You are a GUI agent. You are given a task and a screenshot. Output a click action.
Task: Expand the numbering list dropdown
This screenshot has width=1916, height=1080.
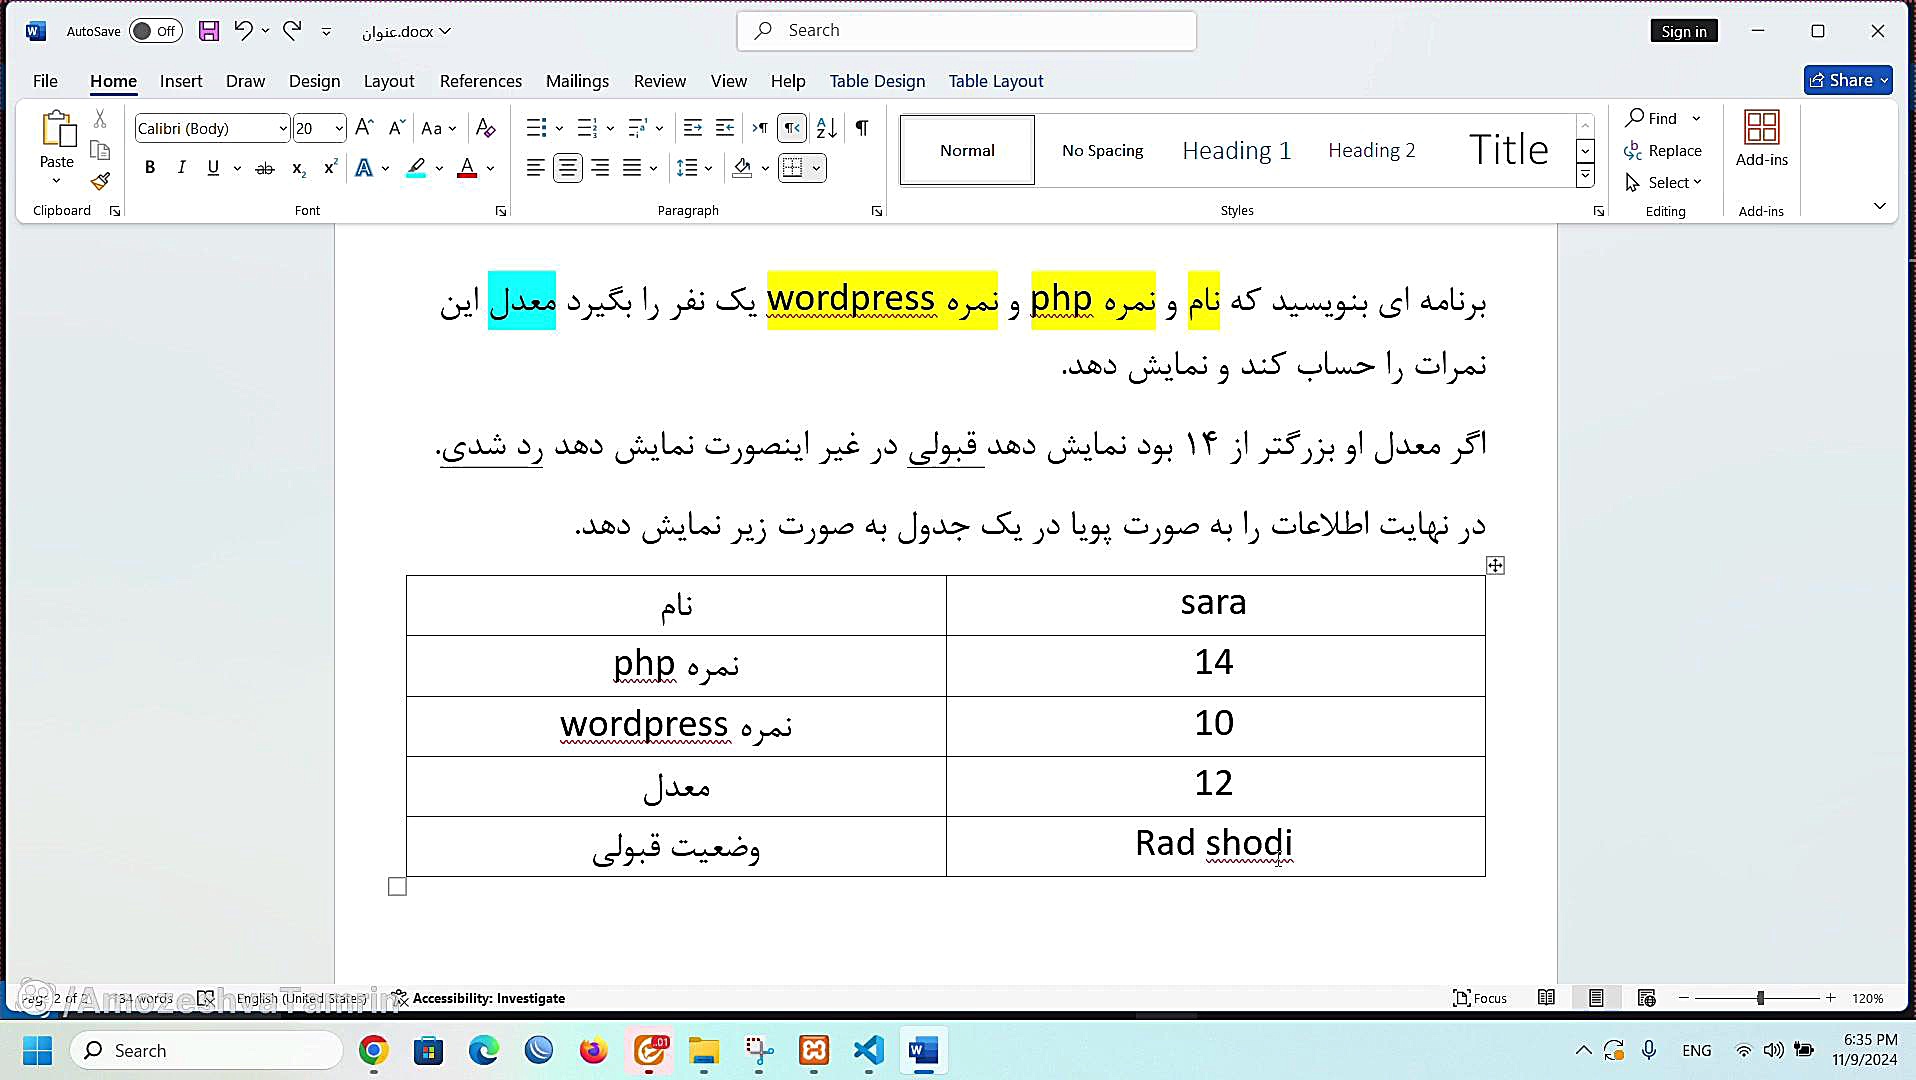pos(610,128)
